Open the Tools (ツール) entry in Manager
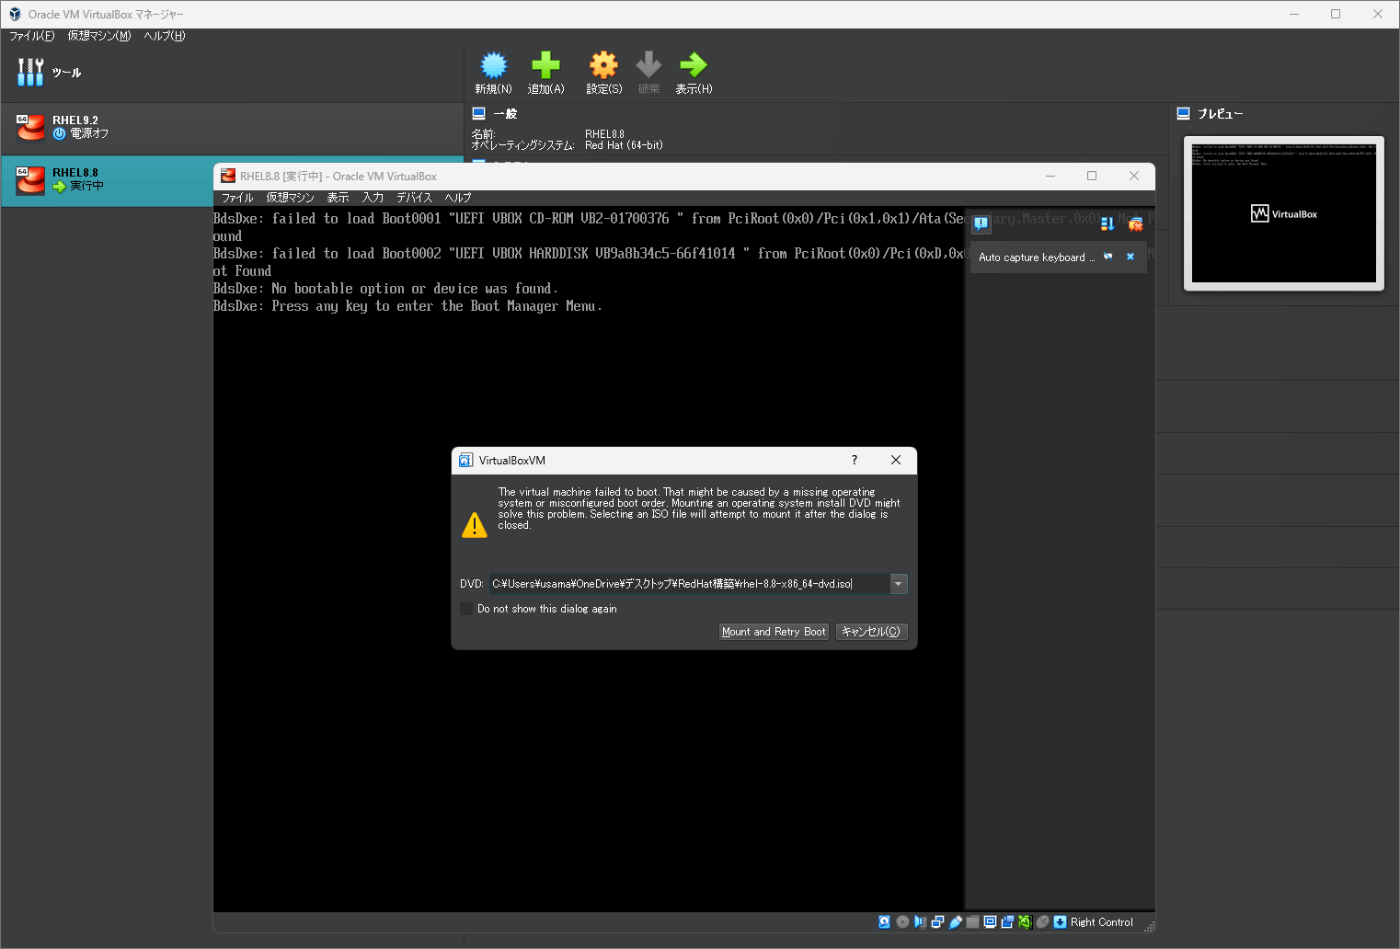The width and height of the screenshot is (1400, 949). tap(232, 72)
